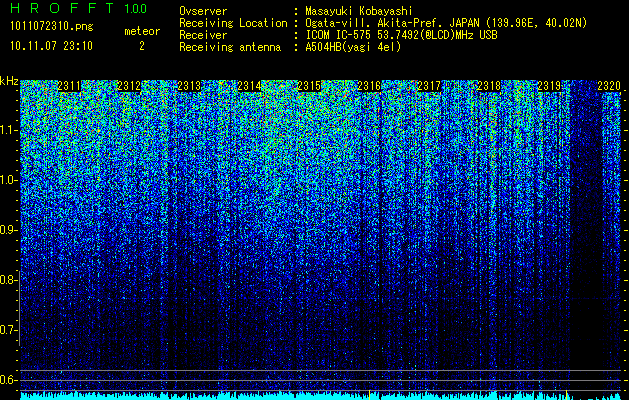The image size is (629, 400).
Task: Click the 0.9 frequency axis label
Action: (7, 230)
